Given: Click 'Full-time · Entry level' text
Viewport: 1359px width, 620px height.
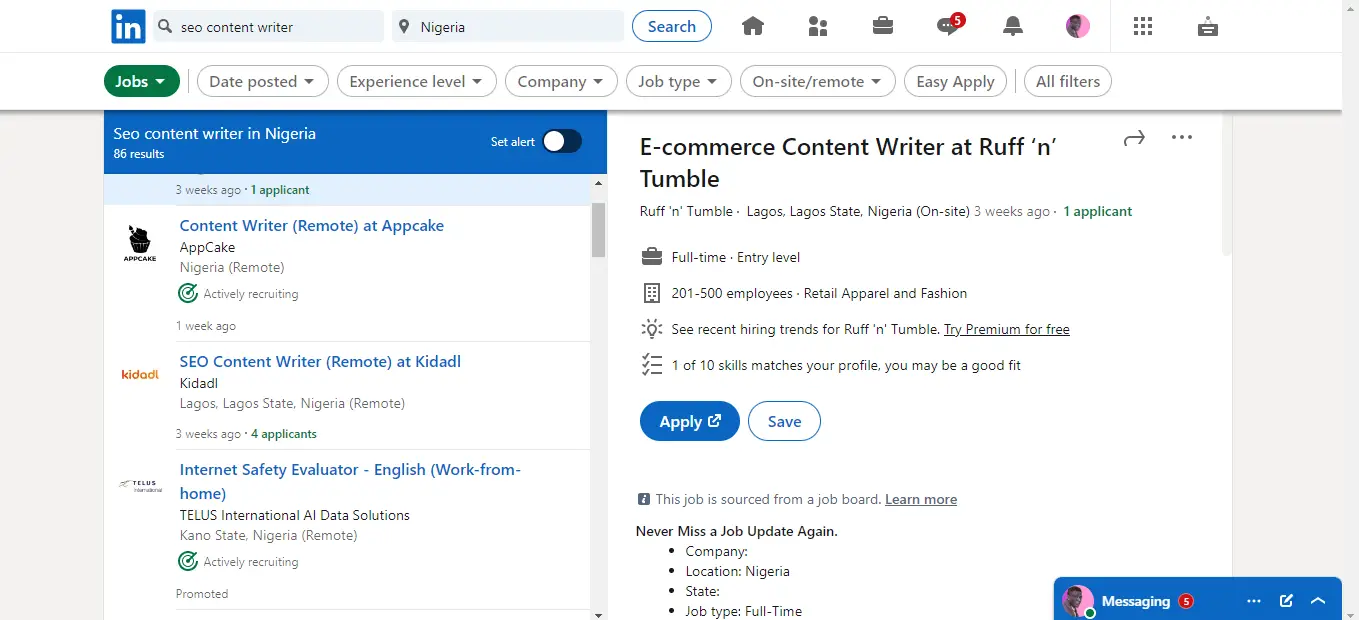Looking at the screenshot, I should [x=736, y=257].
